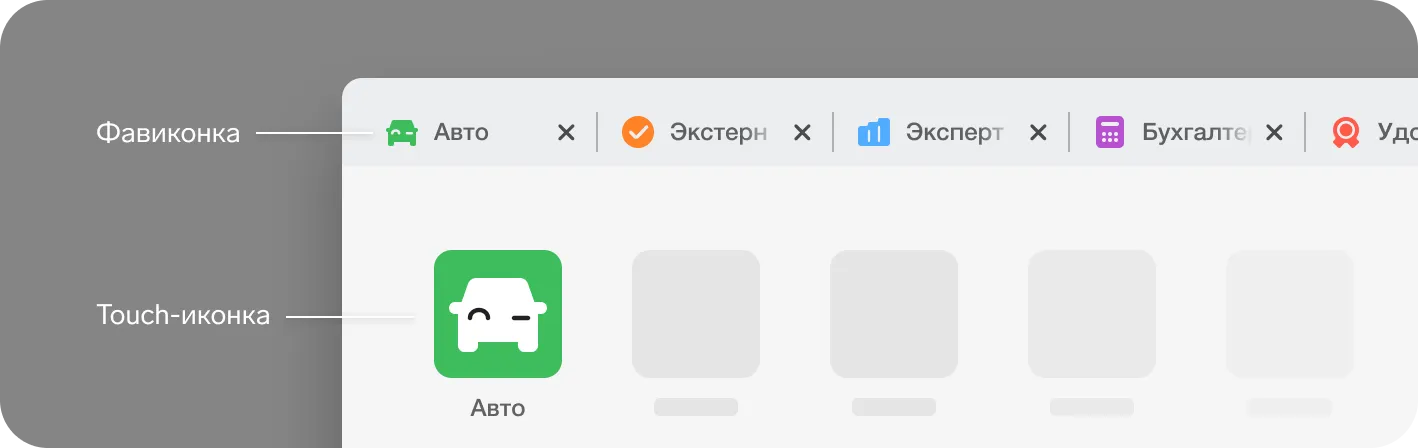The height and width of the screenshot is (448, 1418).
Task: Click the green car favicon on Авто tab
Action: point(402,132)
